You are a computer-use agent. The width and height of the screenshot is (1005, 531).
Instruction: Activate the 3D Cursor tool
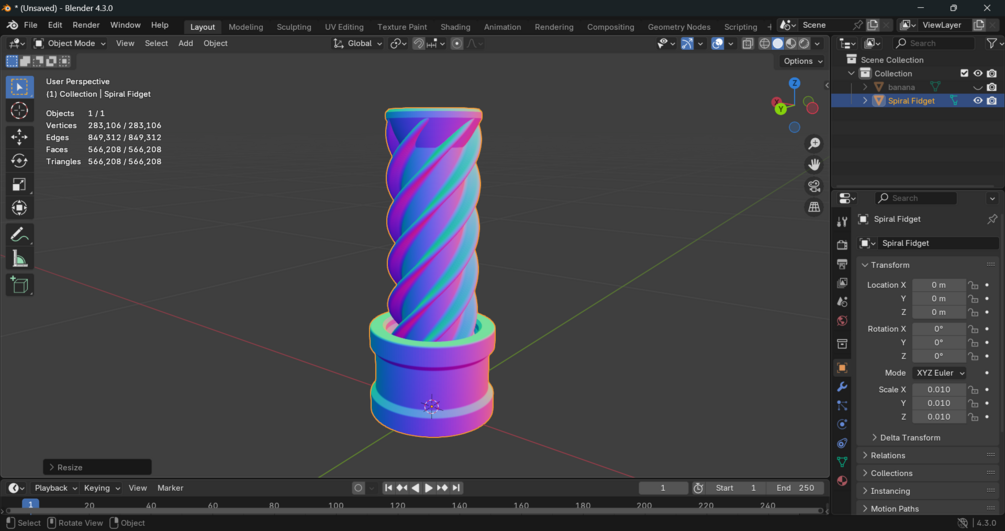(19, 110)
